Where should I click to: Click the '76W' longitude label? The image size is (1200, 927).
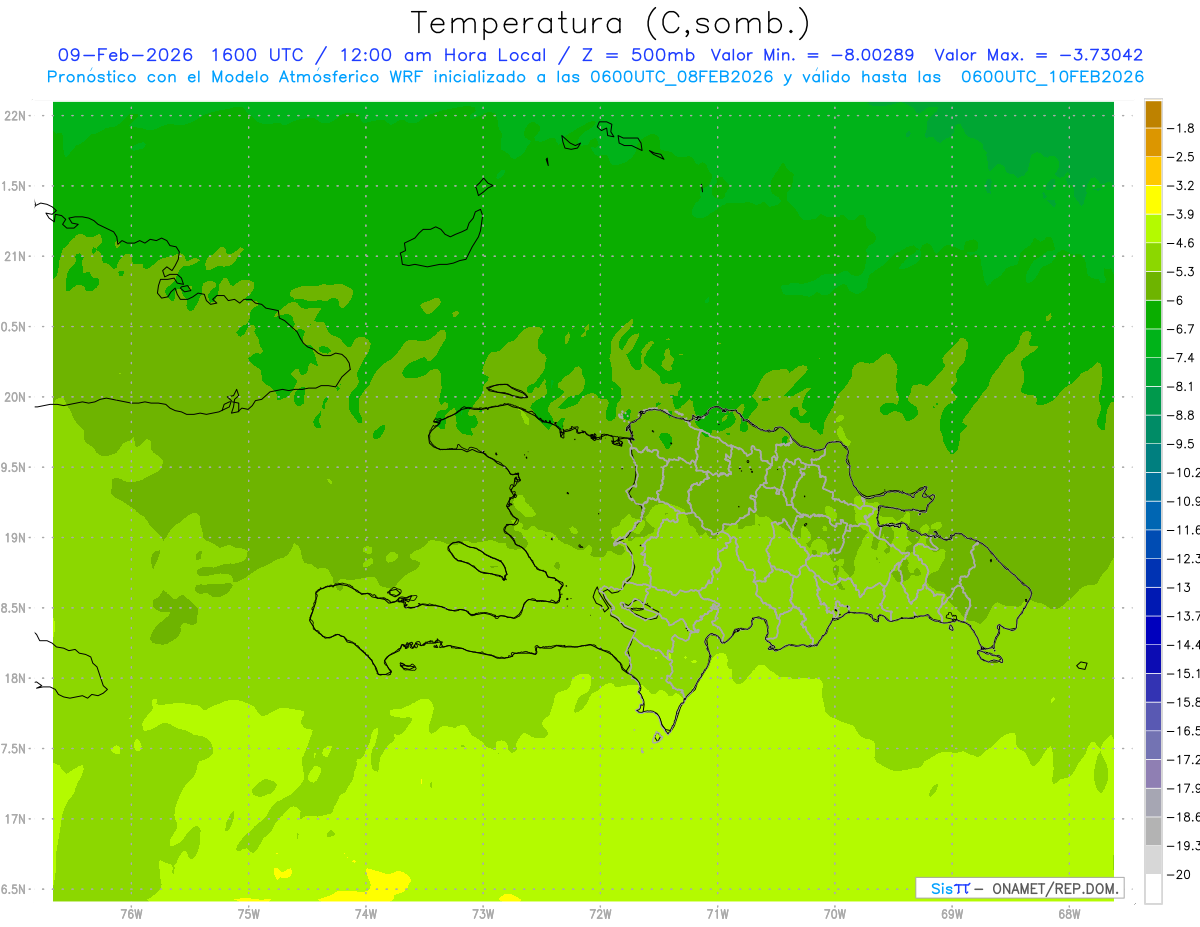coord(131,914)
